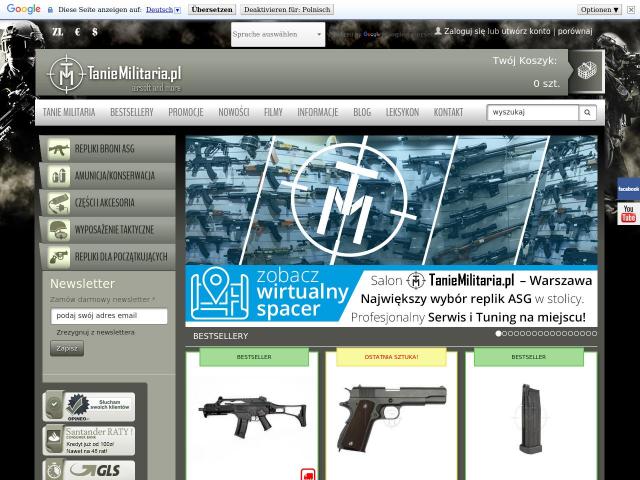Select the first banner slide dot
The image size is (640, 480).
click(498, 333)
